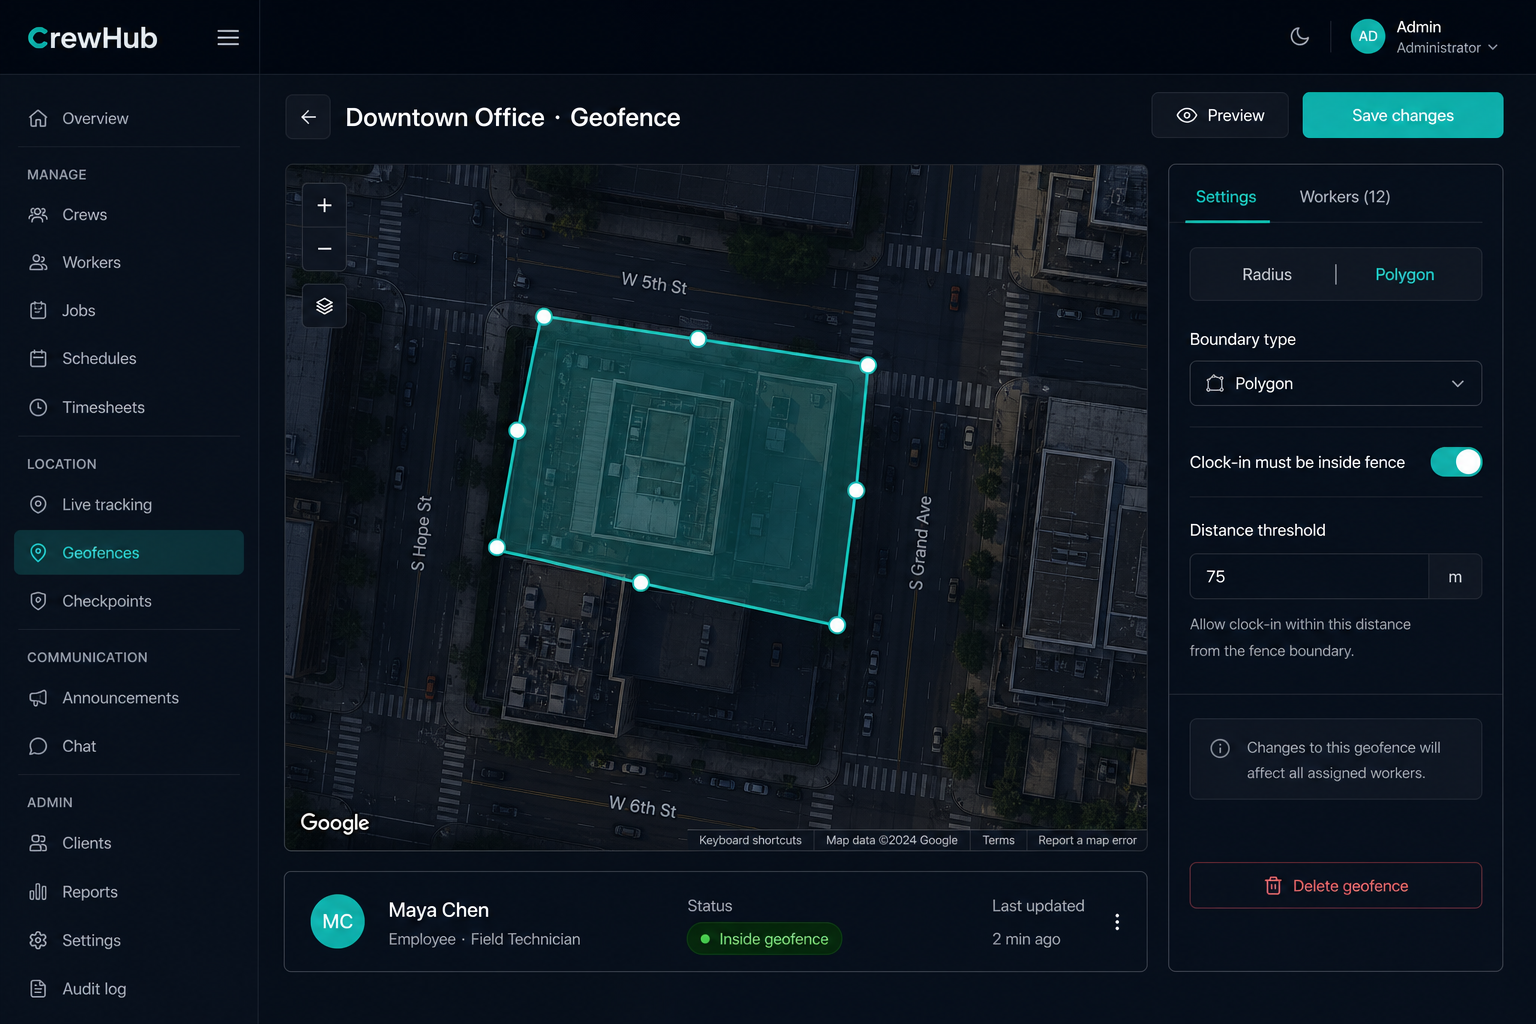The height and width of the screenshot is (1024, 1536).
Task: Open Maya Chen row options menu
Action: coord(1117,922)
